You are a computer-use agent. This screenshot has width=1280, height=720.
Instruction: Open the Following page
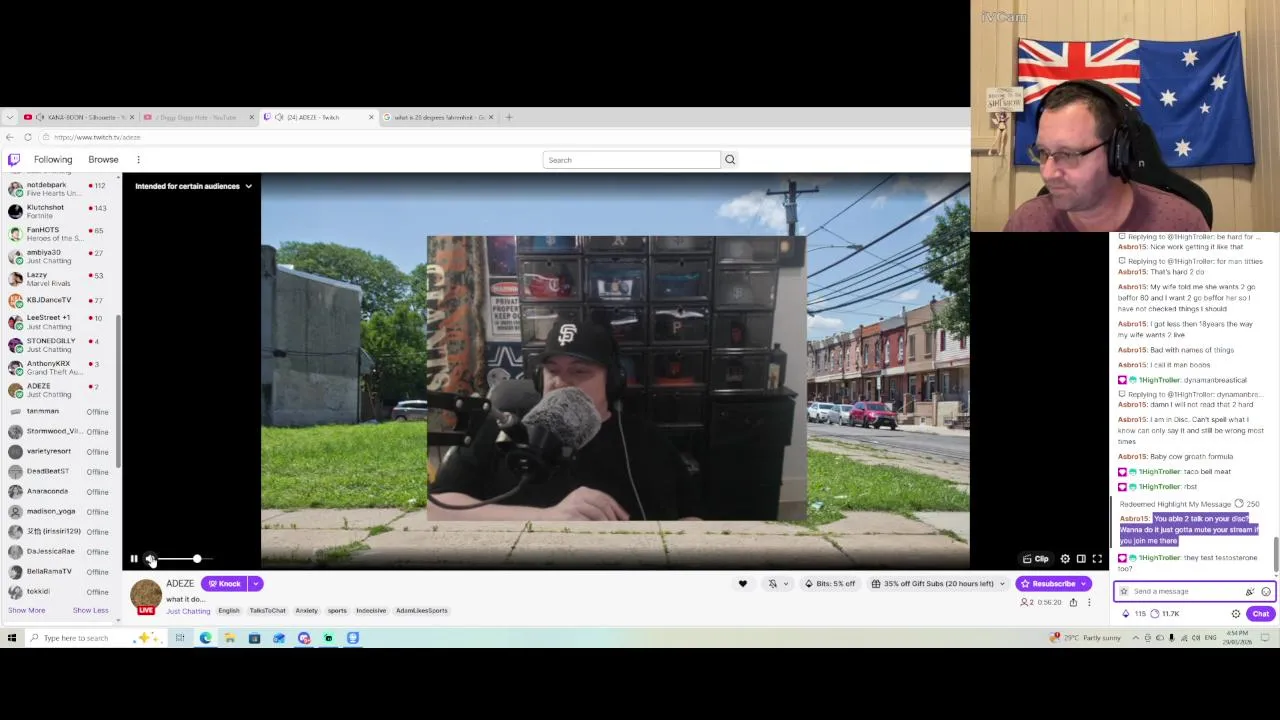(x=53, y=159)
